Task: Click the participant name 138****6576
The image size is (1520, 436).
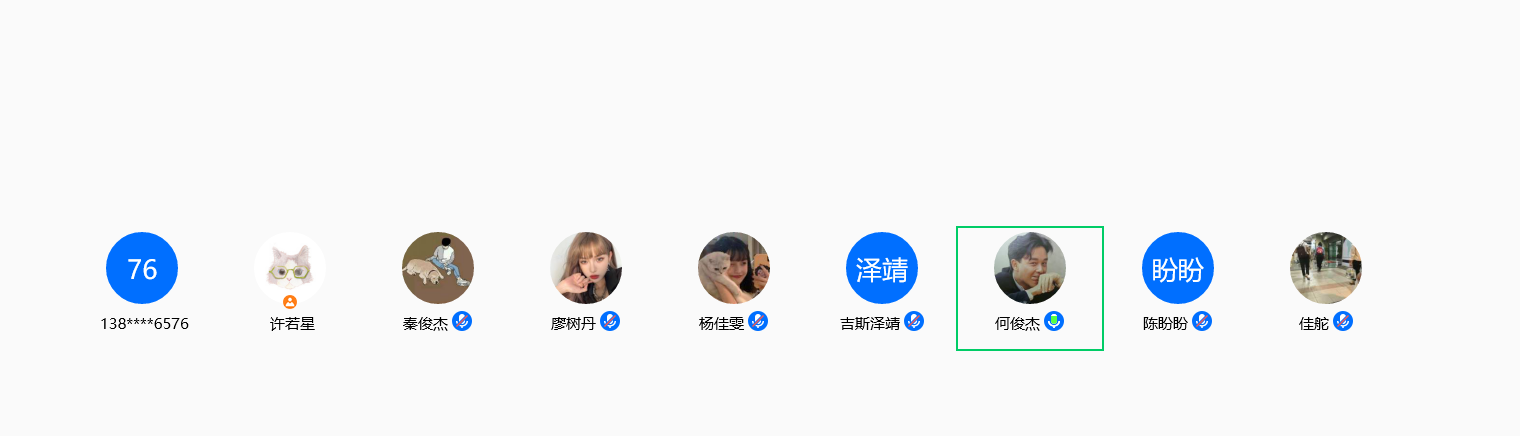Action: [x=145, y=324]
